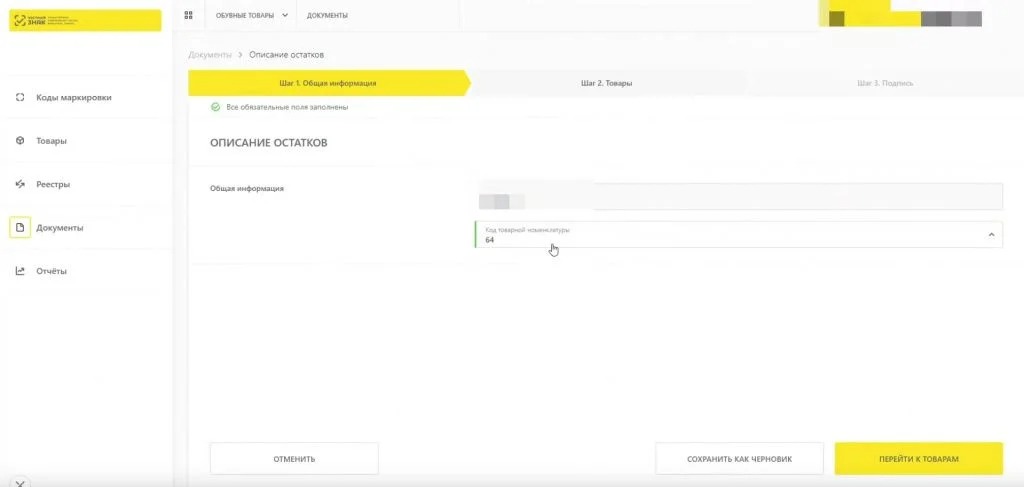Go to Реестры sidebar section

click(53, 184)
